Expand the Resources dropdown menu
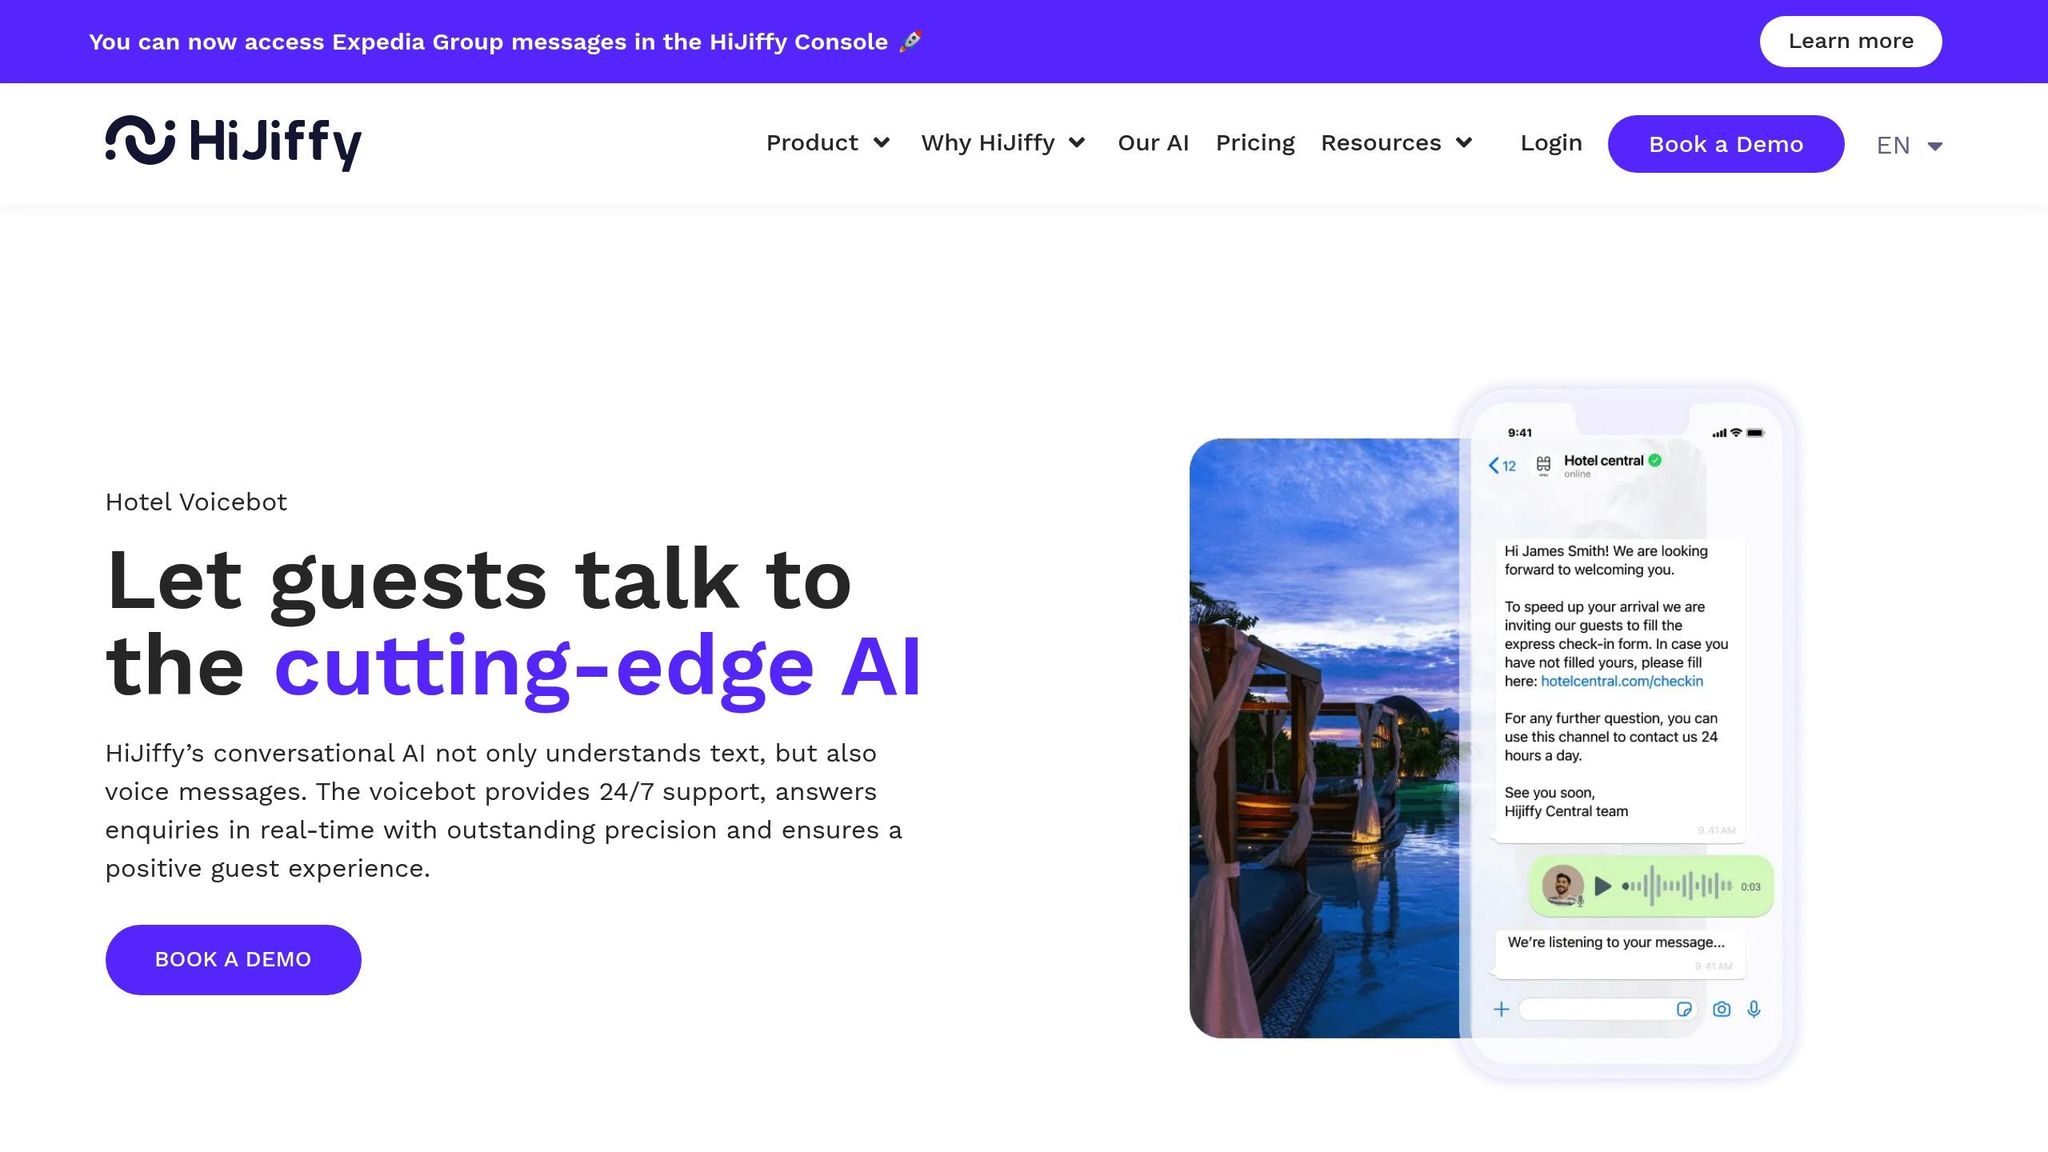This screenshot has height=1152, width=2048. coord(1397,143)
